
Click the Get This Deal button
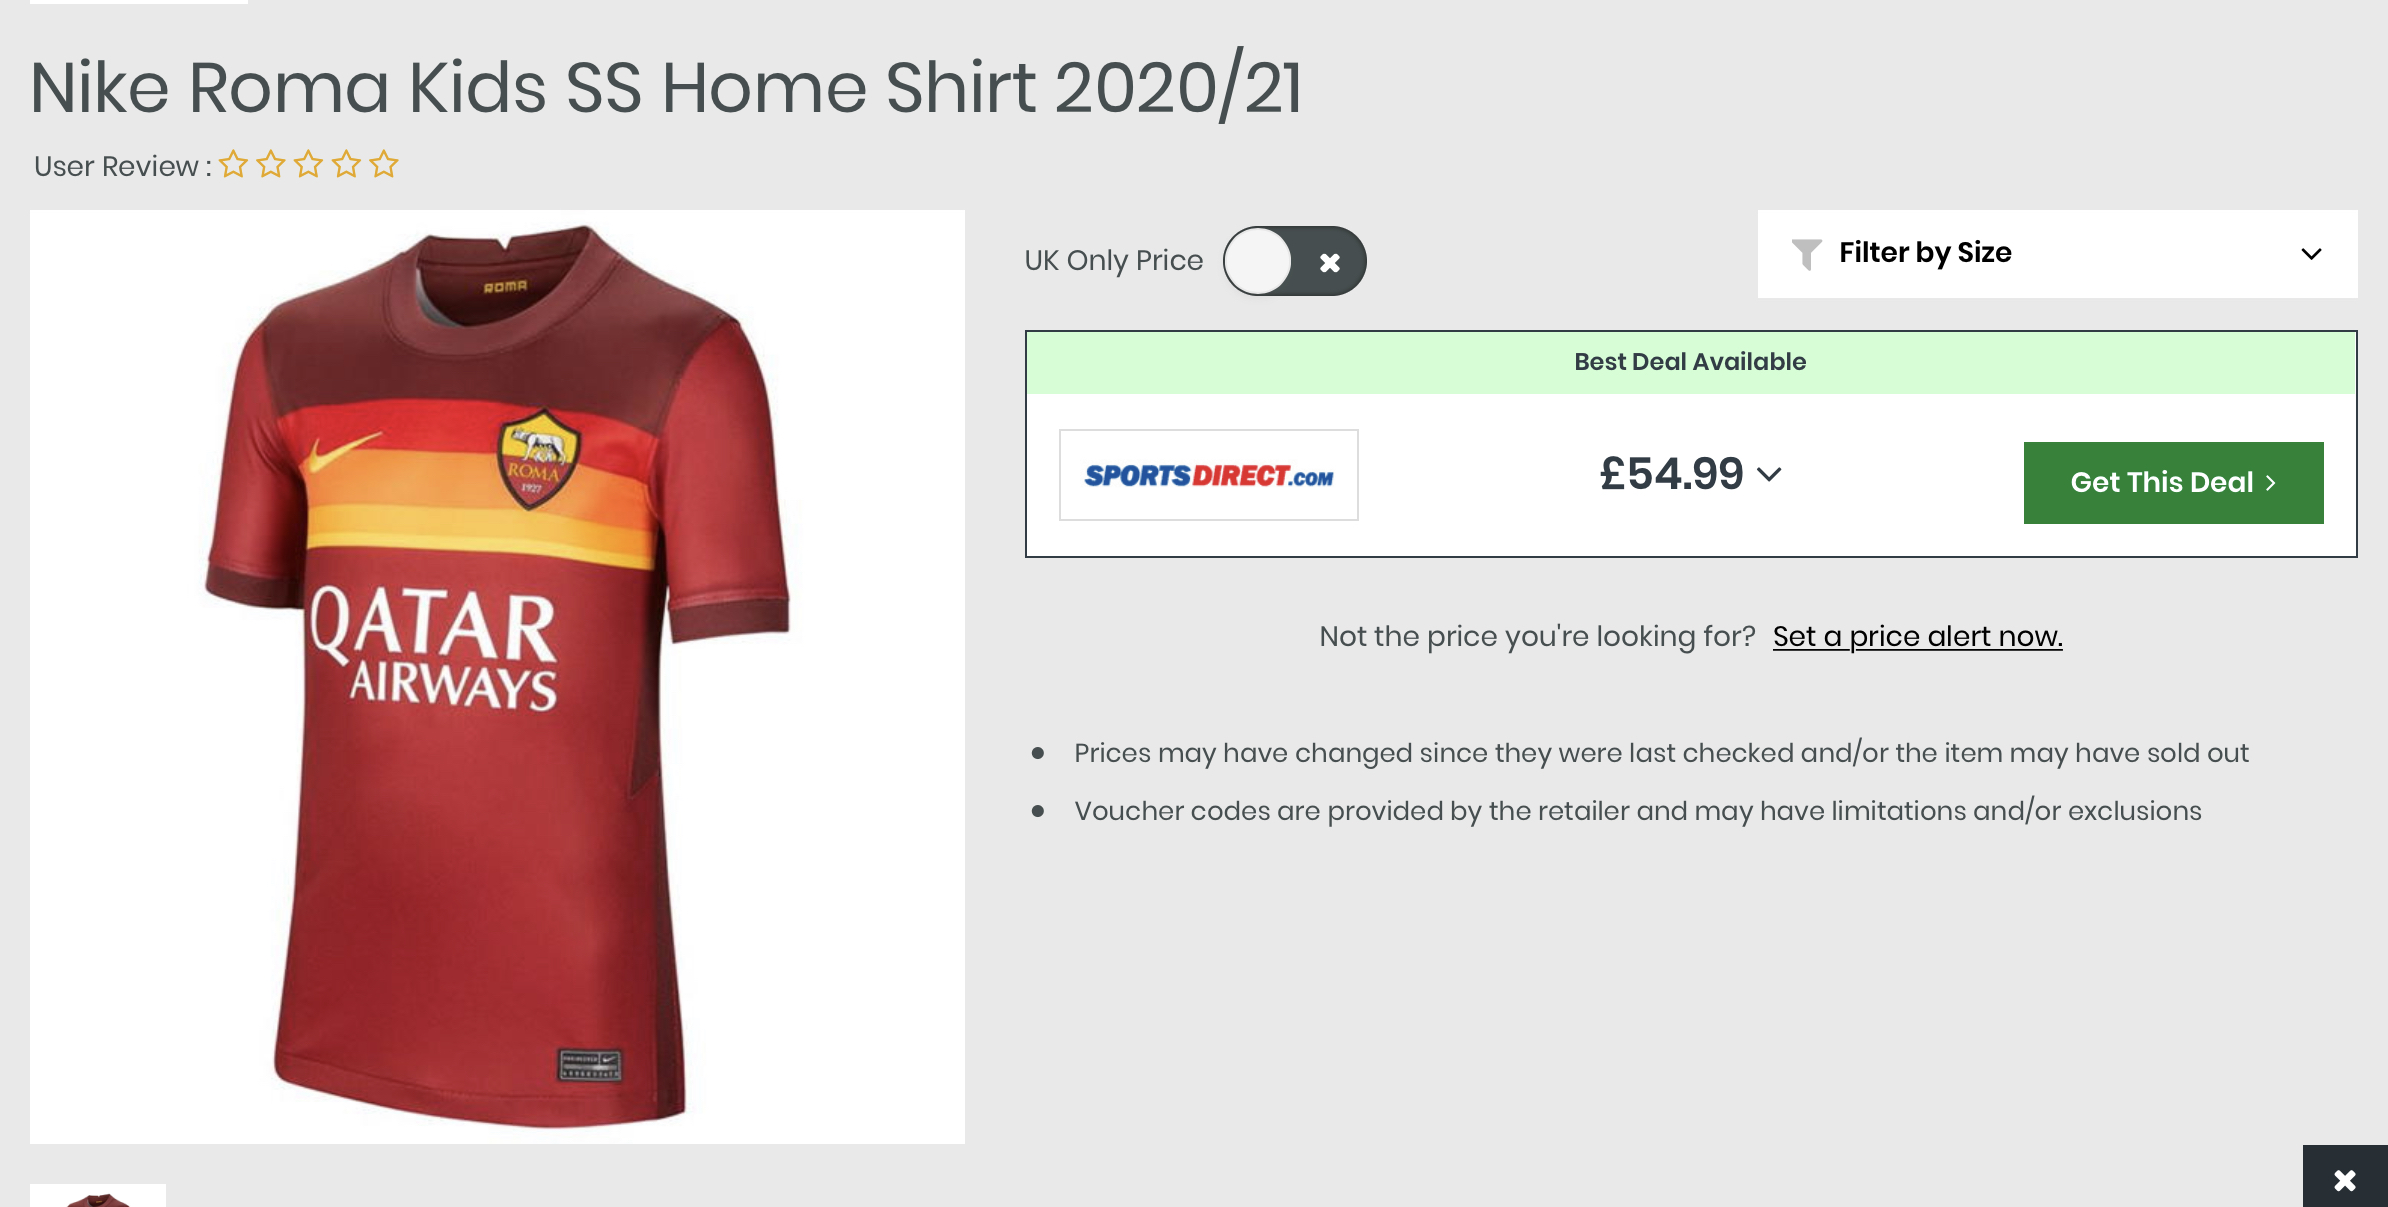2173,483
